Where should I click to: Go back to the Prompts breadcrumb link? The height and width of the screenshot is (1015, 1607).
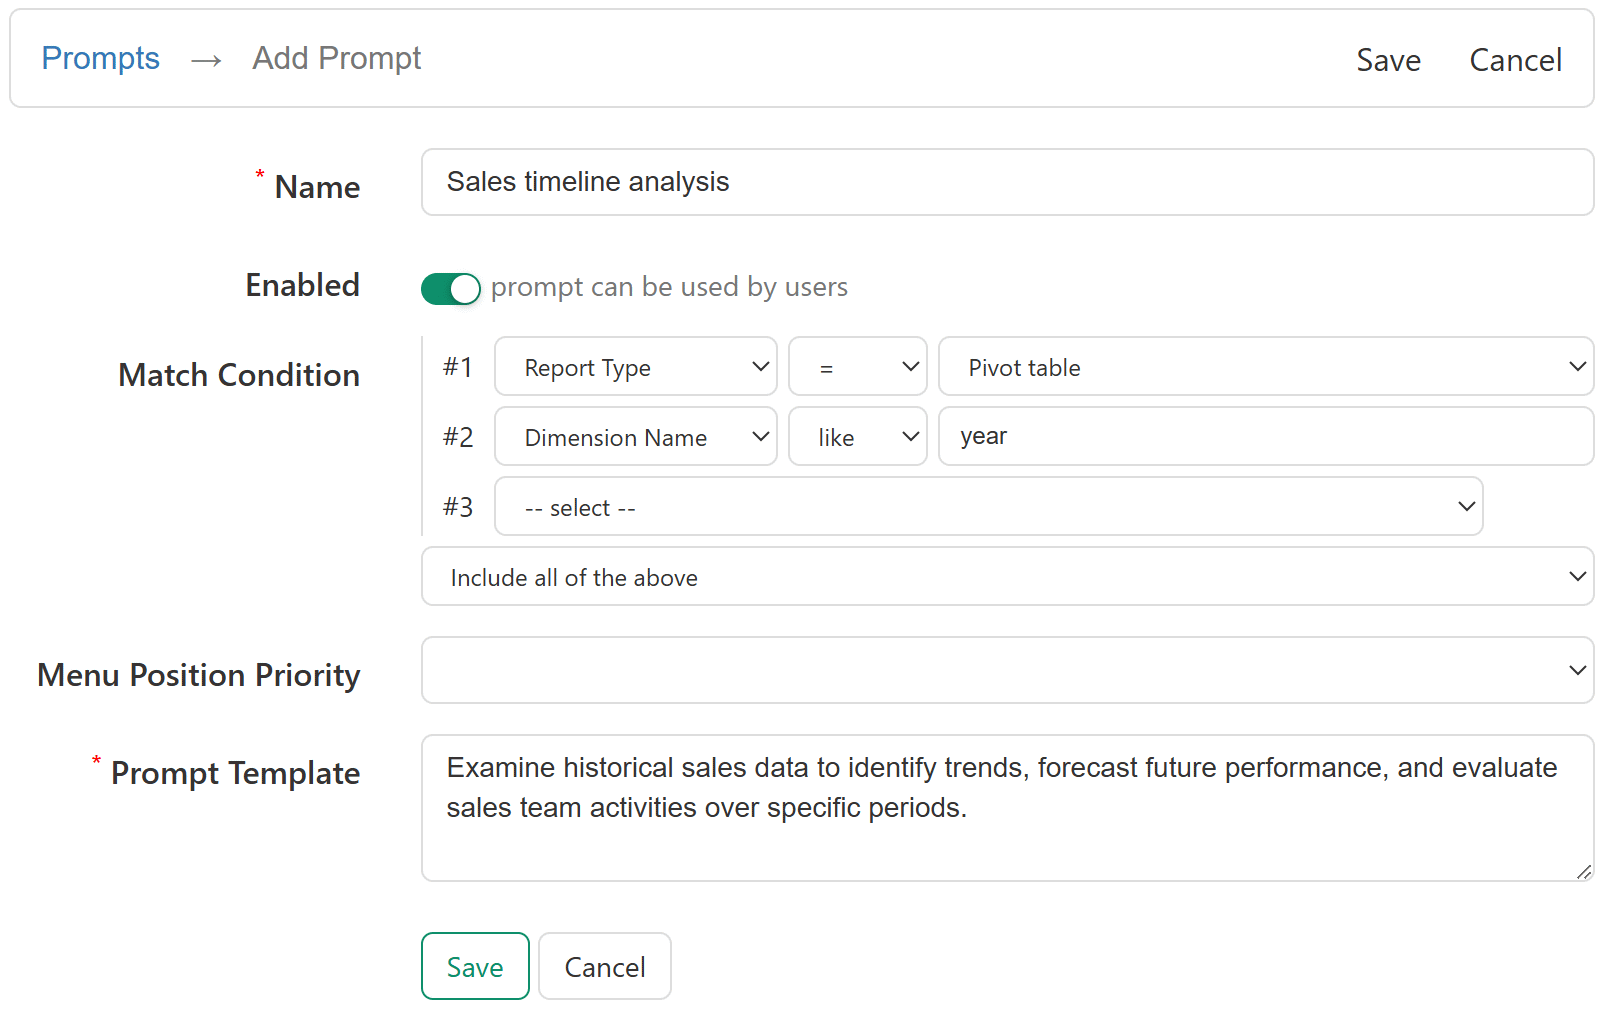click(100, 59)
